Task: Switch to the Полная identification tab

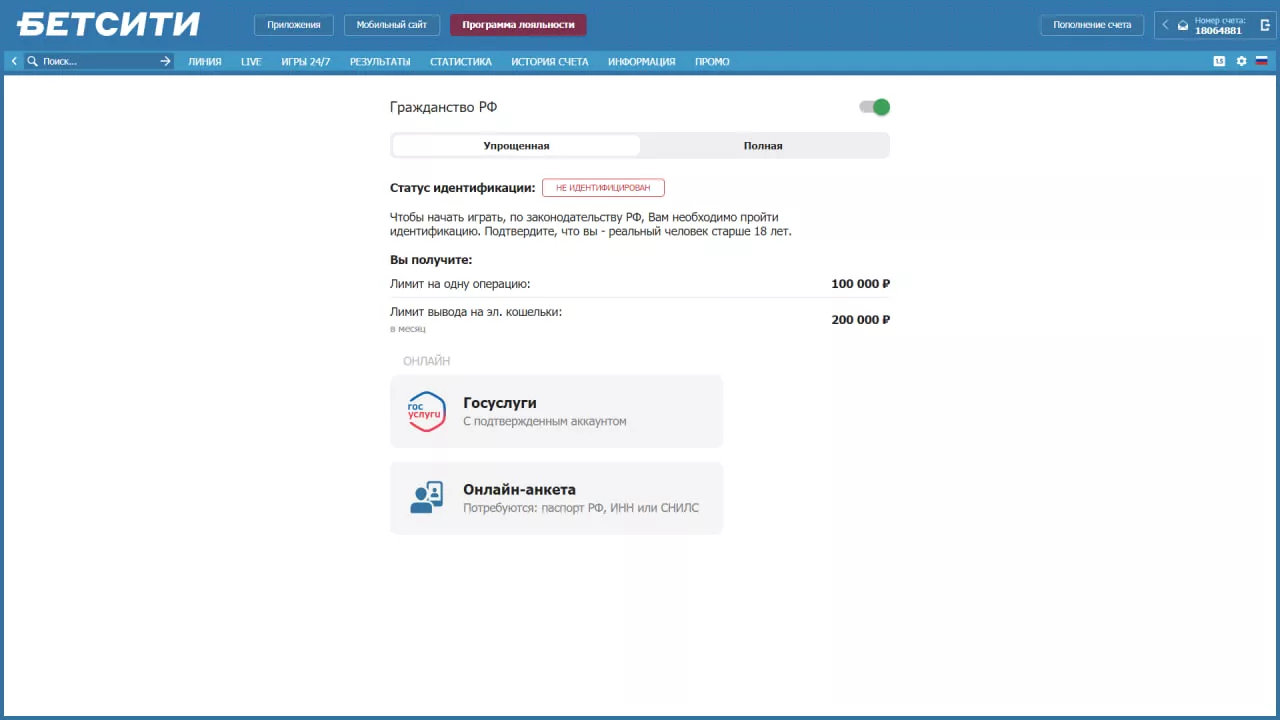Action: [763, 145]
